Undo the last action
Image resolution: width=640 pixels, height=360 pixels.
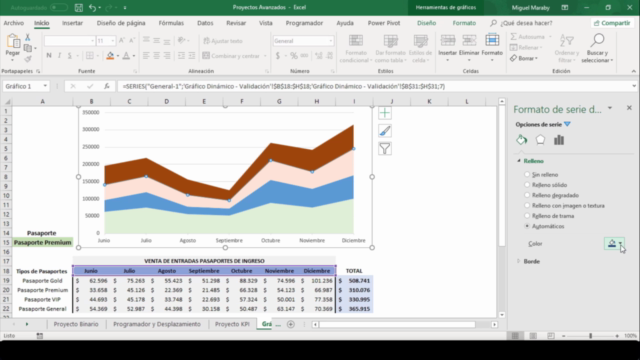click(x=93, y=7)
